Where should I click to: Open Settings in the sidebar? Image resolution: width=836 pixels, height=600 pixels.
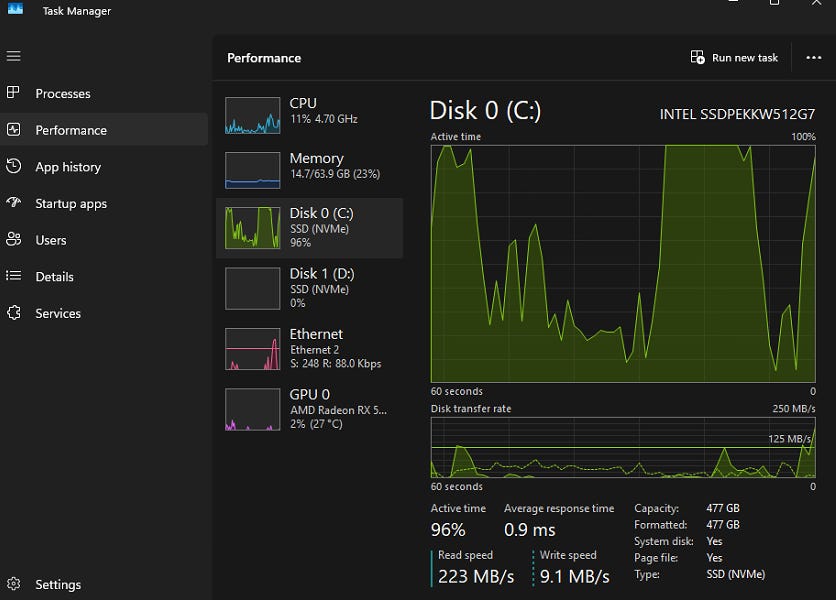(x=58, y=585)
